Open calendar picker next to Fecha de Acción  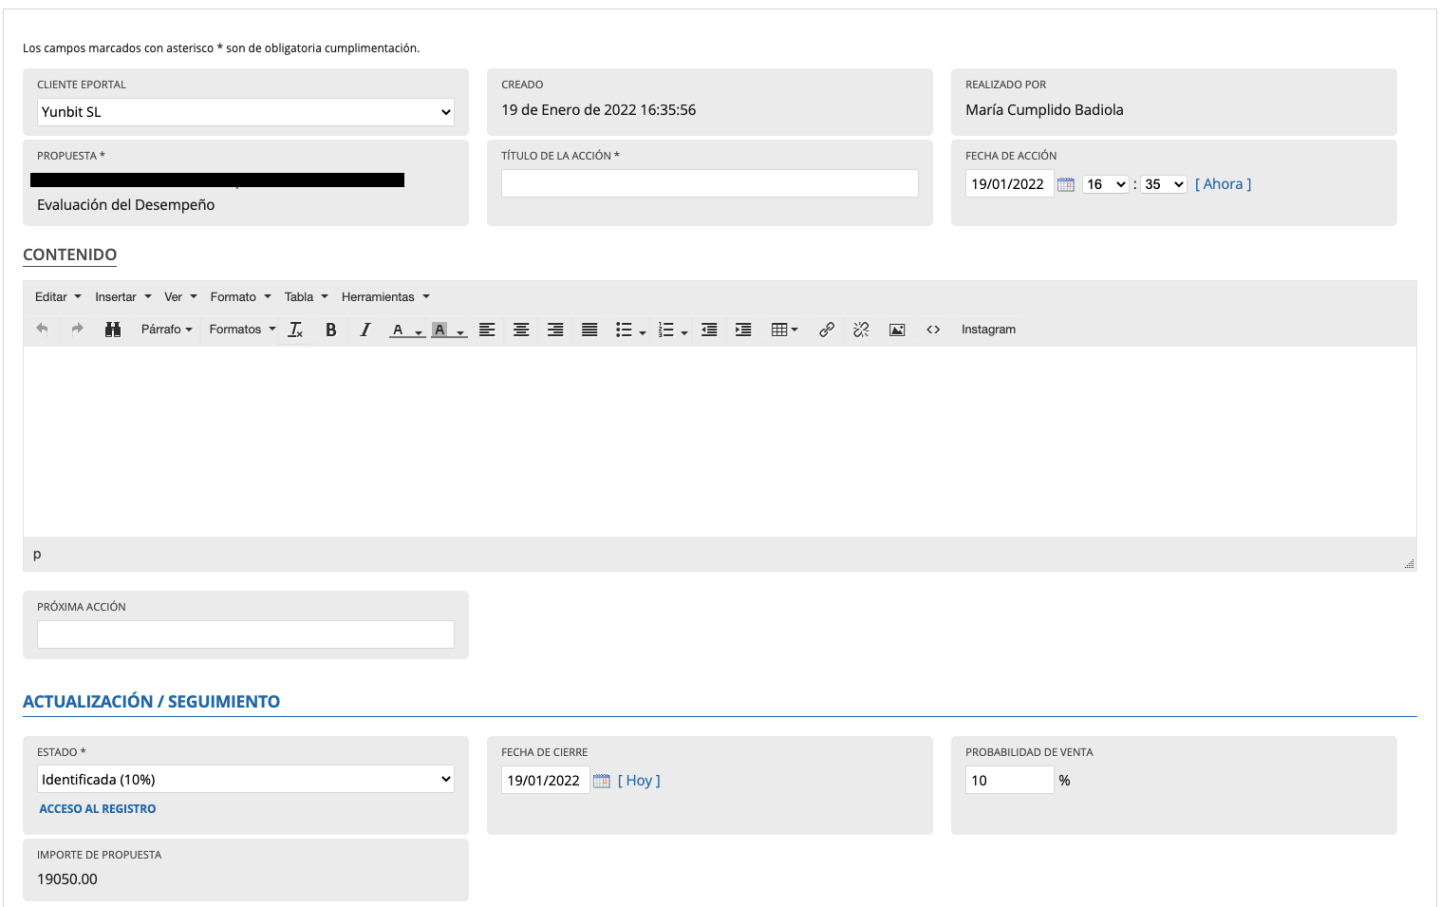(1066, 184)
